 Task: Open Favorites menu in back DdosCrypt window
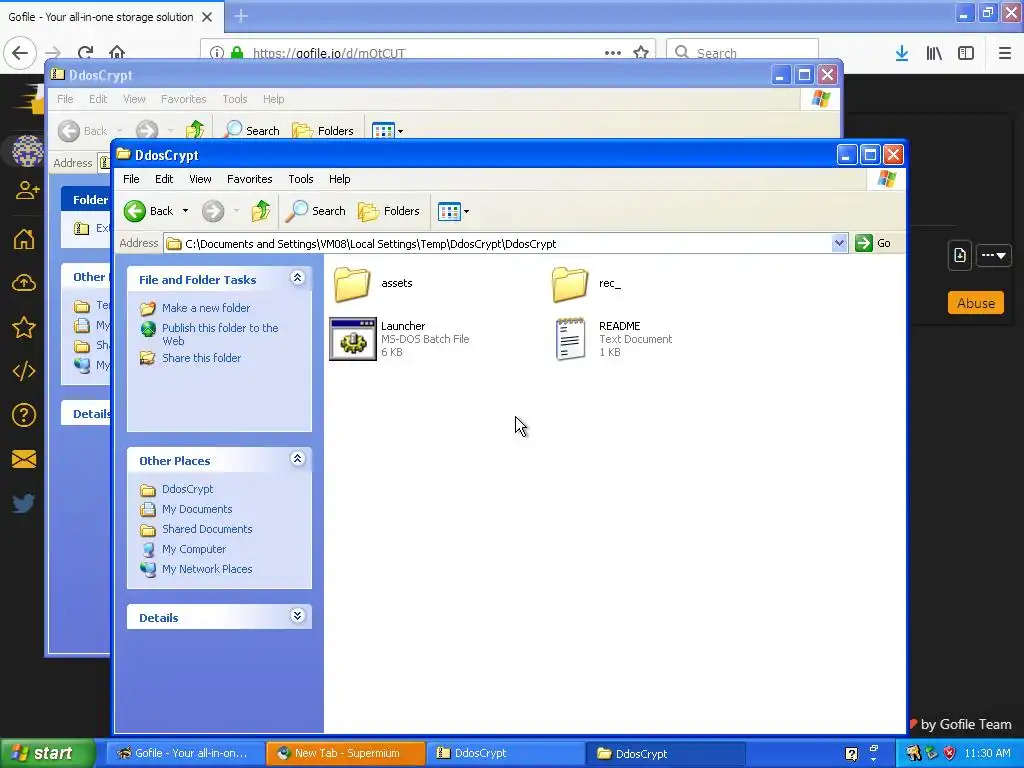[184, 99]
